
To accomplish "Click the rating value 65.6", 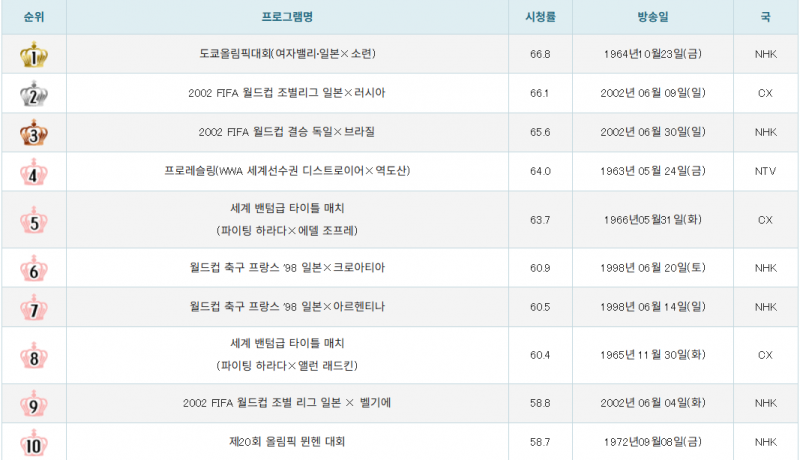I will [540, 132].
